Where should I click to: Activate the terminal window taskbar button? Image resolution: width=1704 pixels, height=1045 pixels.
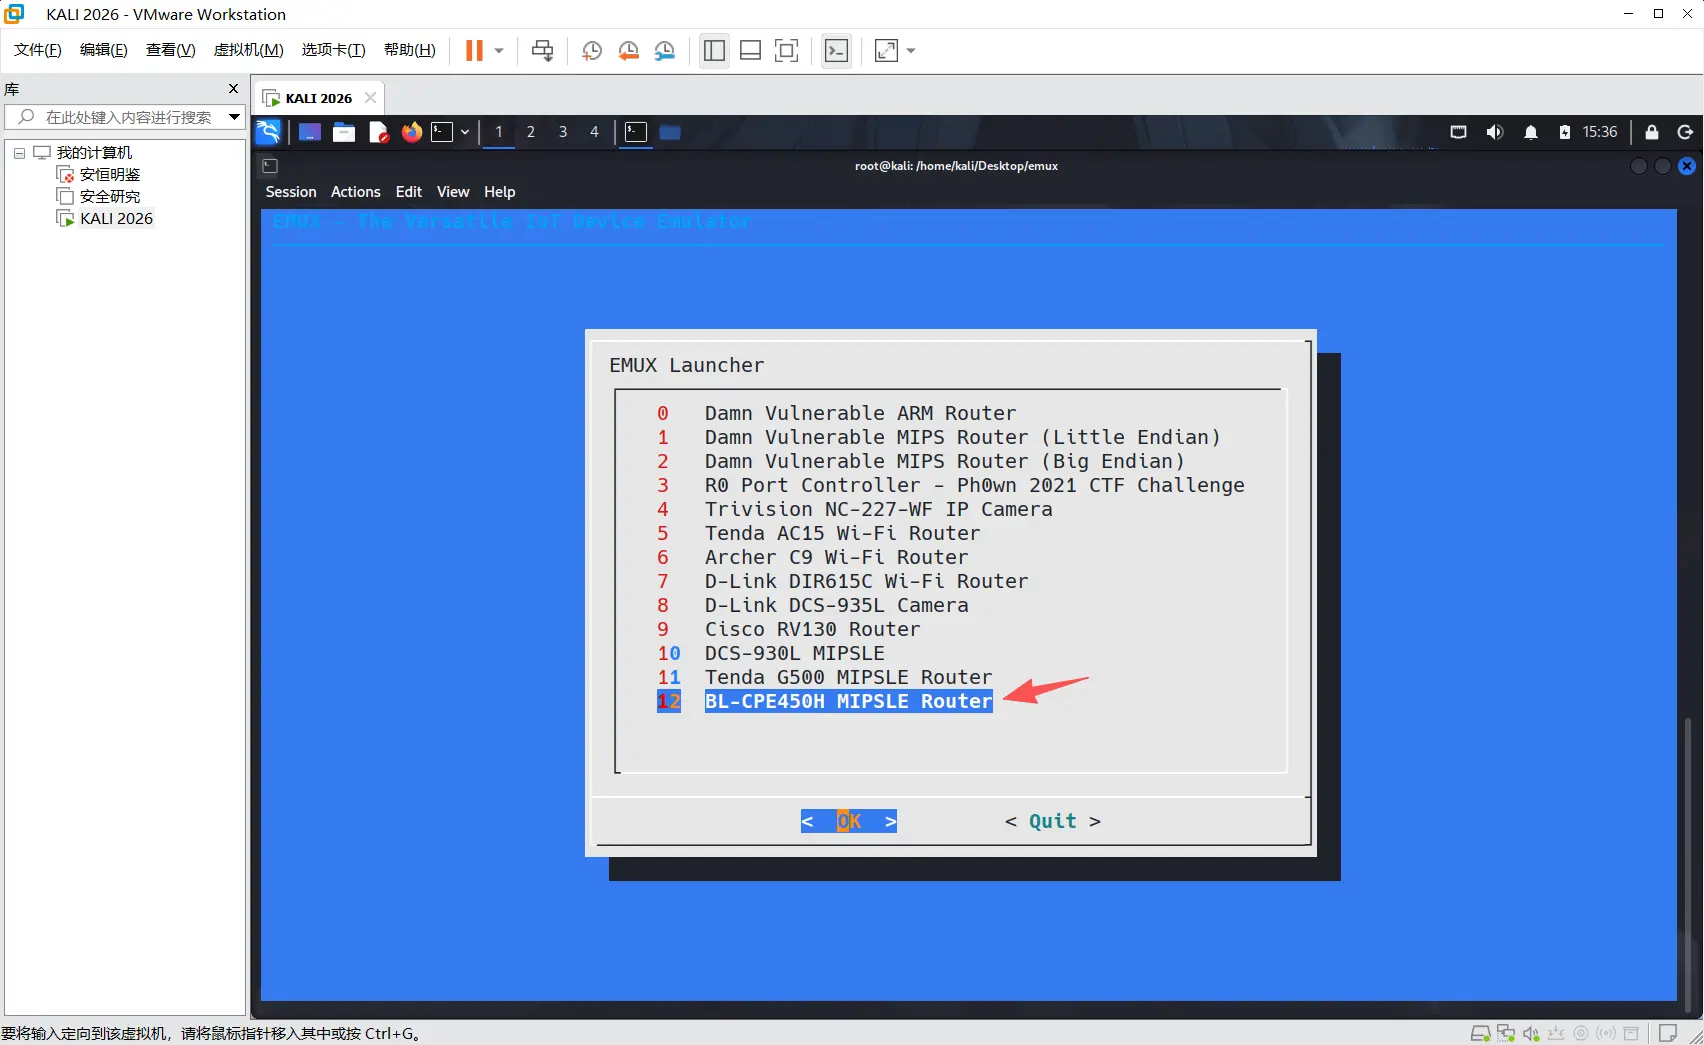[636, 132]
